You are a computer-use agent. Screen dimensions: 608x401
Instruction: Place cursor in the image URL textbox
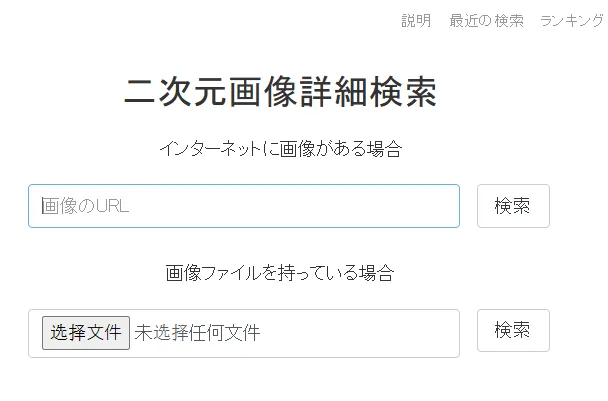[244, 206]
